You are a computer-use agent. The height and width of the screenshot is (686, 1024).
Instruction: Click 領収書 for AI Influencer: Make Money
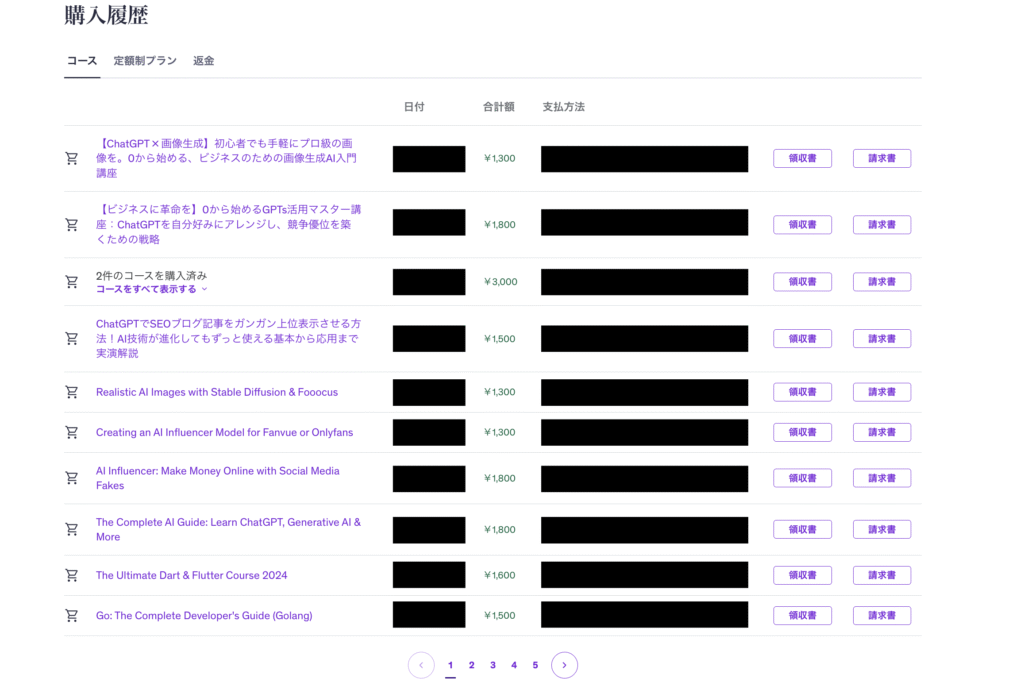point(803,478)
